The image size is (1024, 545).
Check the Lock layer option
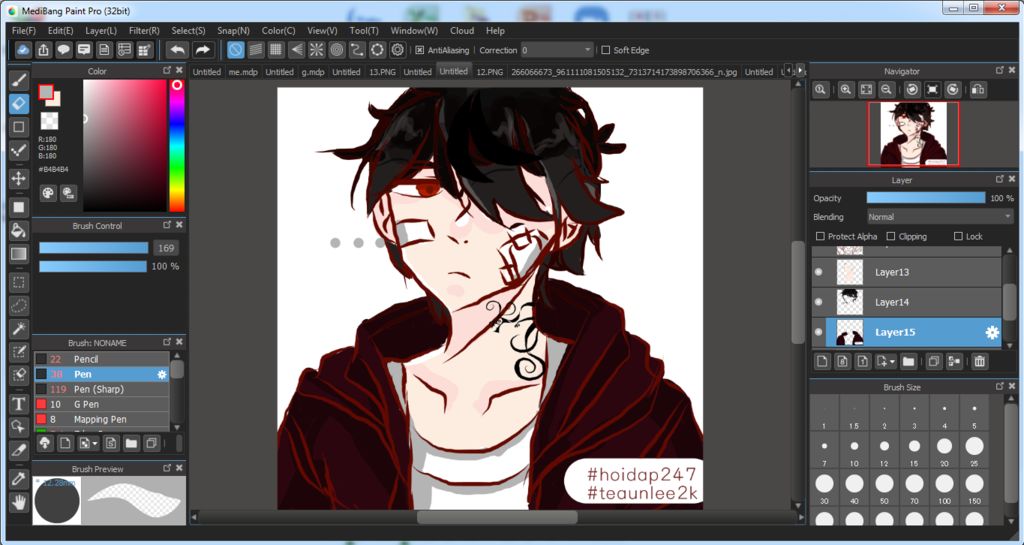[959, 236]
